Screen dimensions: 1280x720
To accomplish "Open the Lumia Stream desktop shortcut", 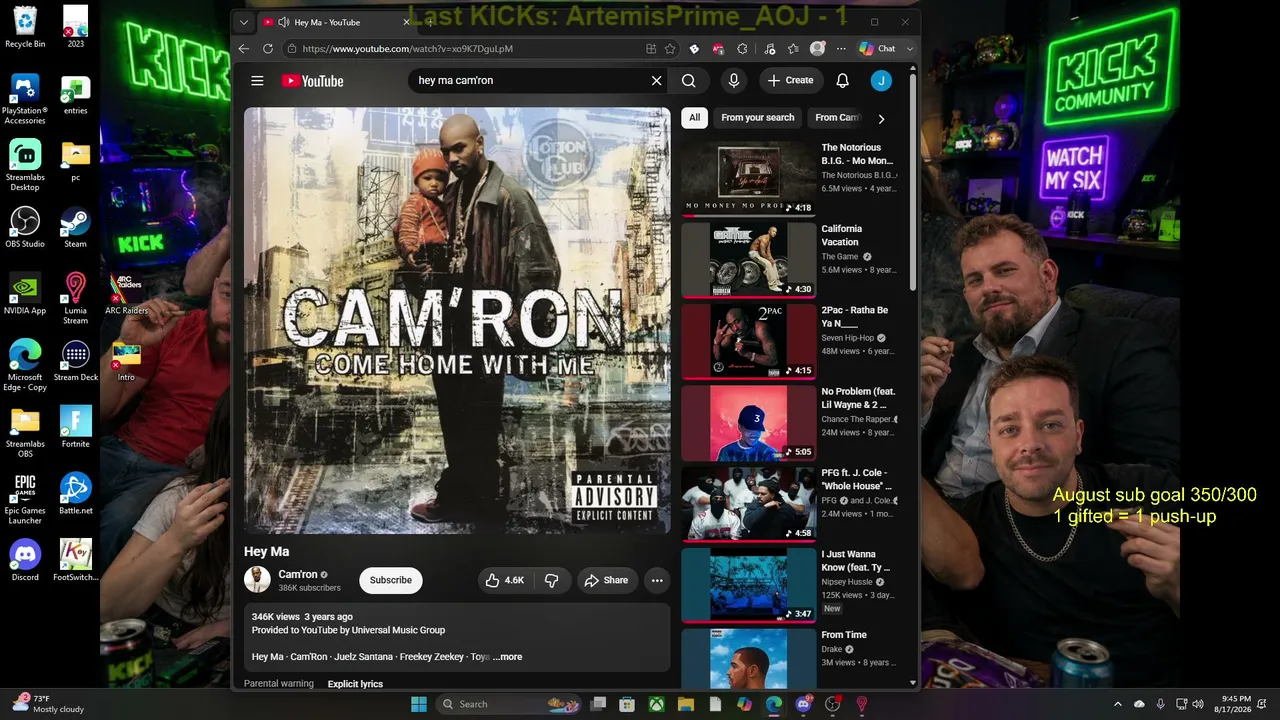I will point(75,299).
